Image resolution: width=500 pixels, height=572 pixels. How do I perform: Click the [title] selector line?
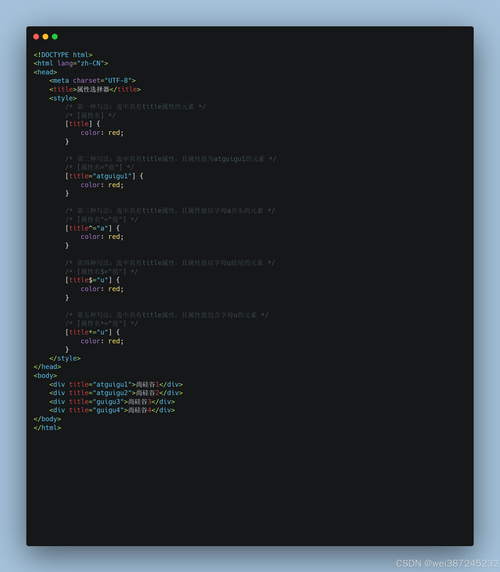coord(82,124)
